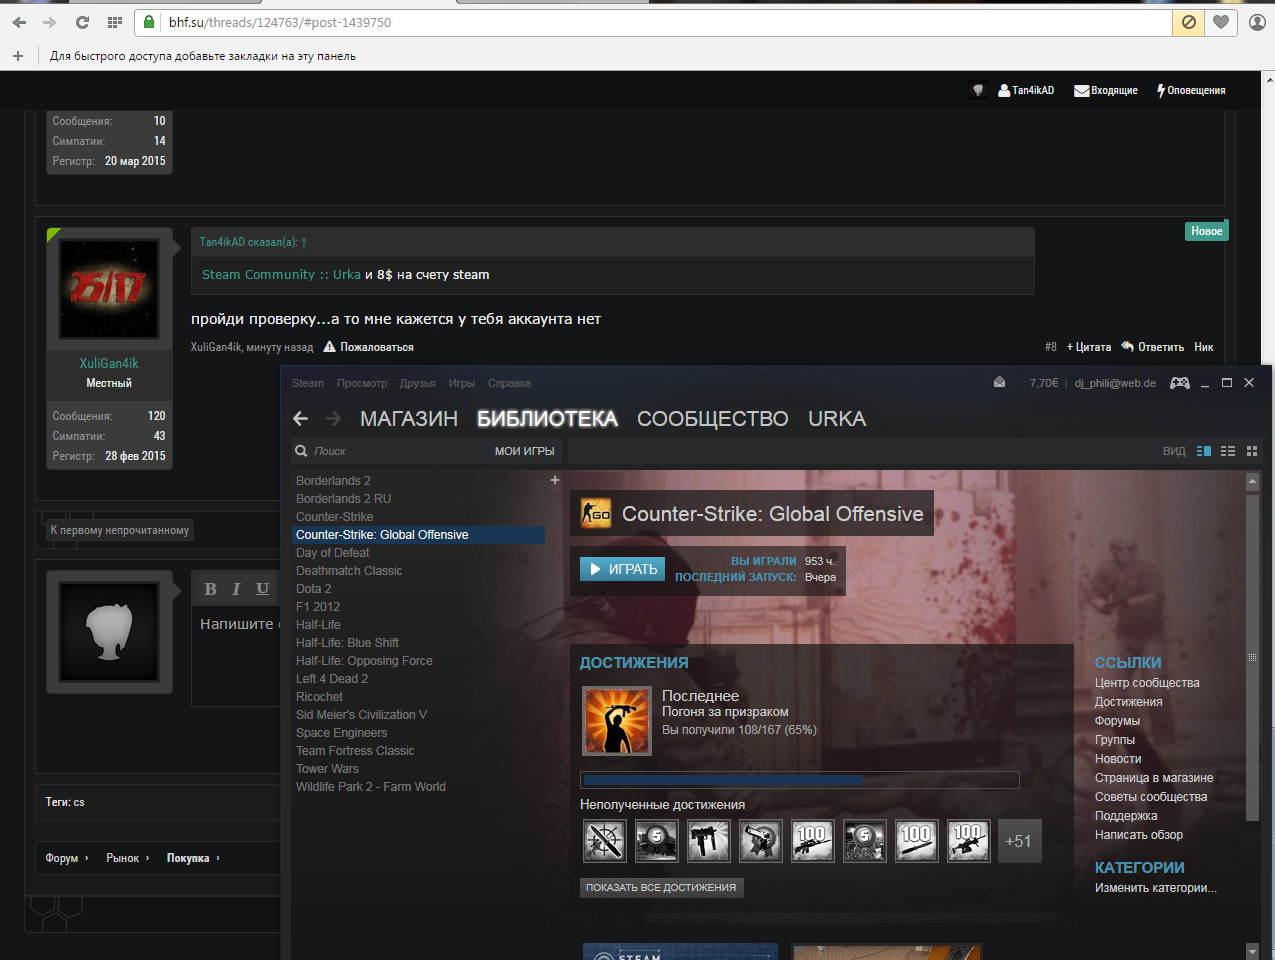Click the browser back arrow in the toolbar
This screenshot has width=1275, height=960.
click(19, 22)
